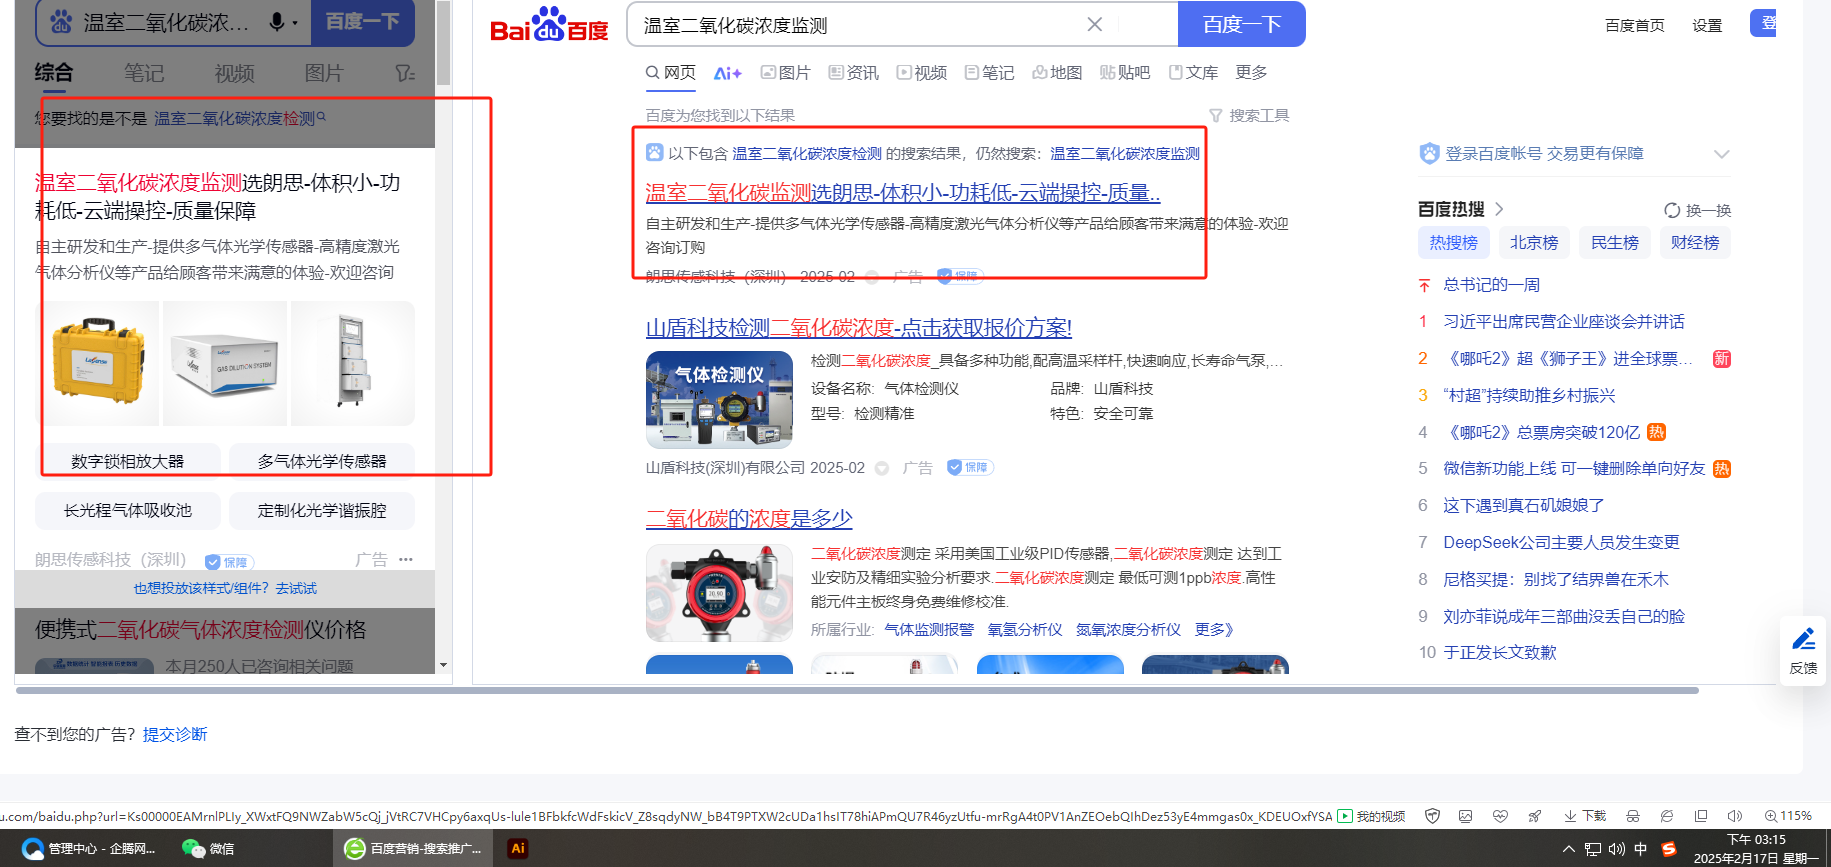
Task: Show hidden system tray icons
Action: click(x=1568, y=849)
